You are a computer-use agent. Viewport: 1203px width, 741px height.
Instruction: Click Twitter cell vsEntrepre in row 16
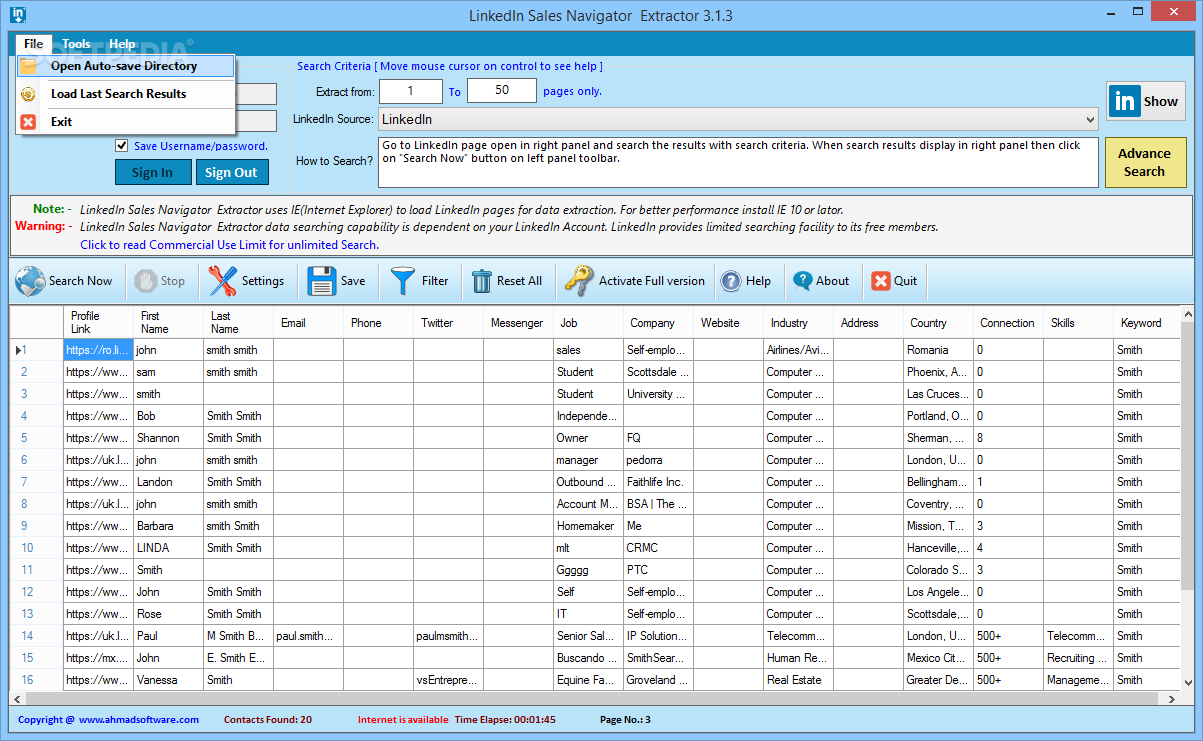coord(448,680)
